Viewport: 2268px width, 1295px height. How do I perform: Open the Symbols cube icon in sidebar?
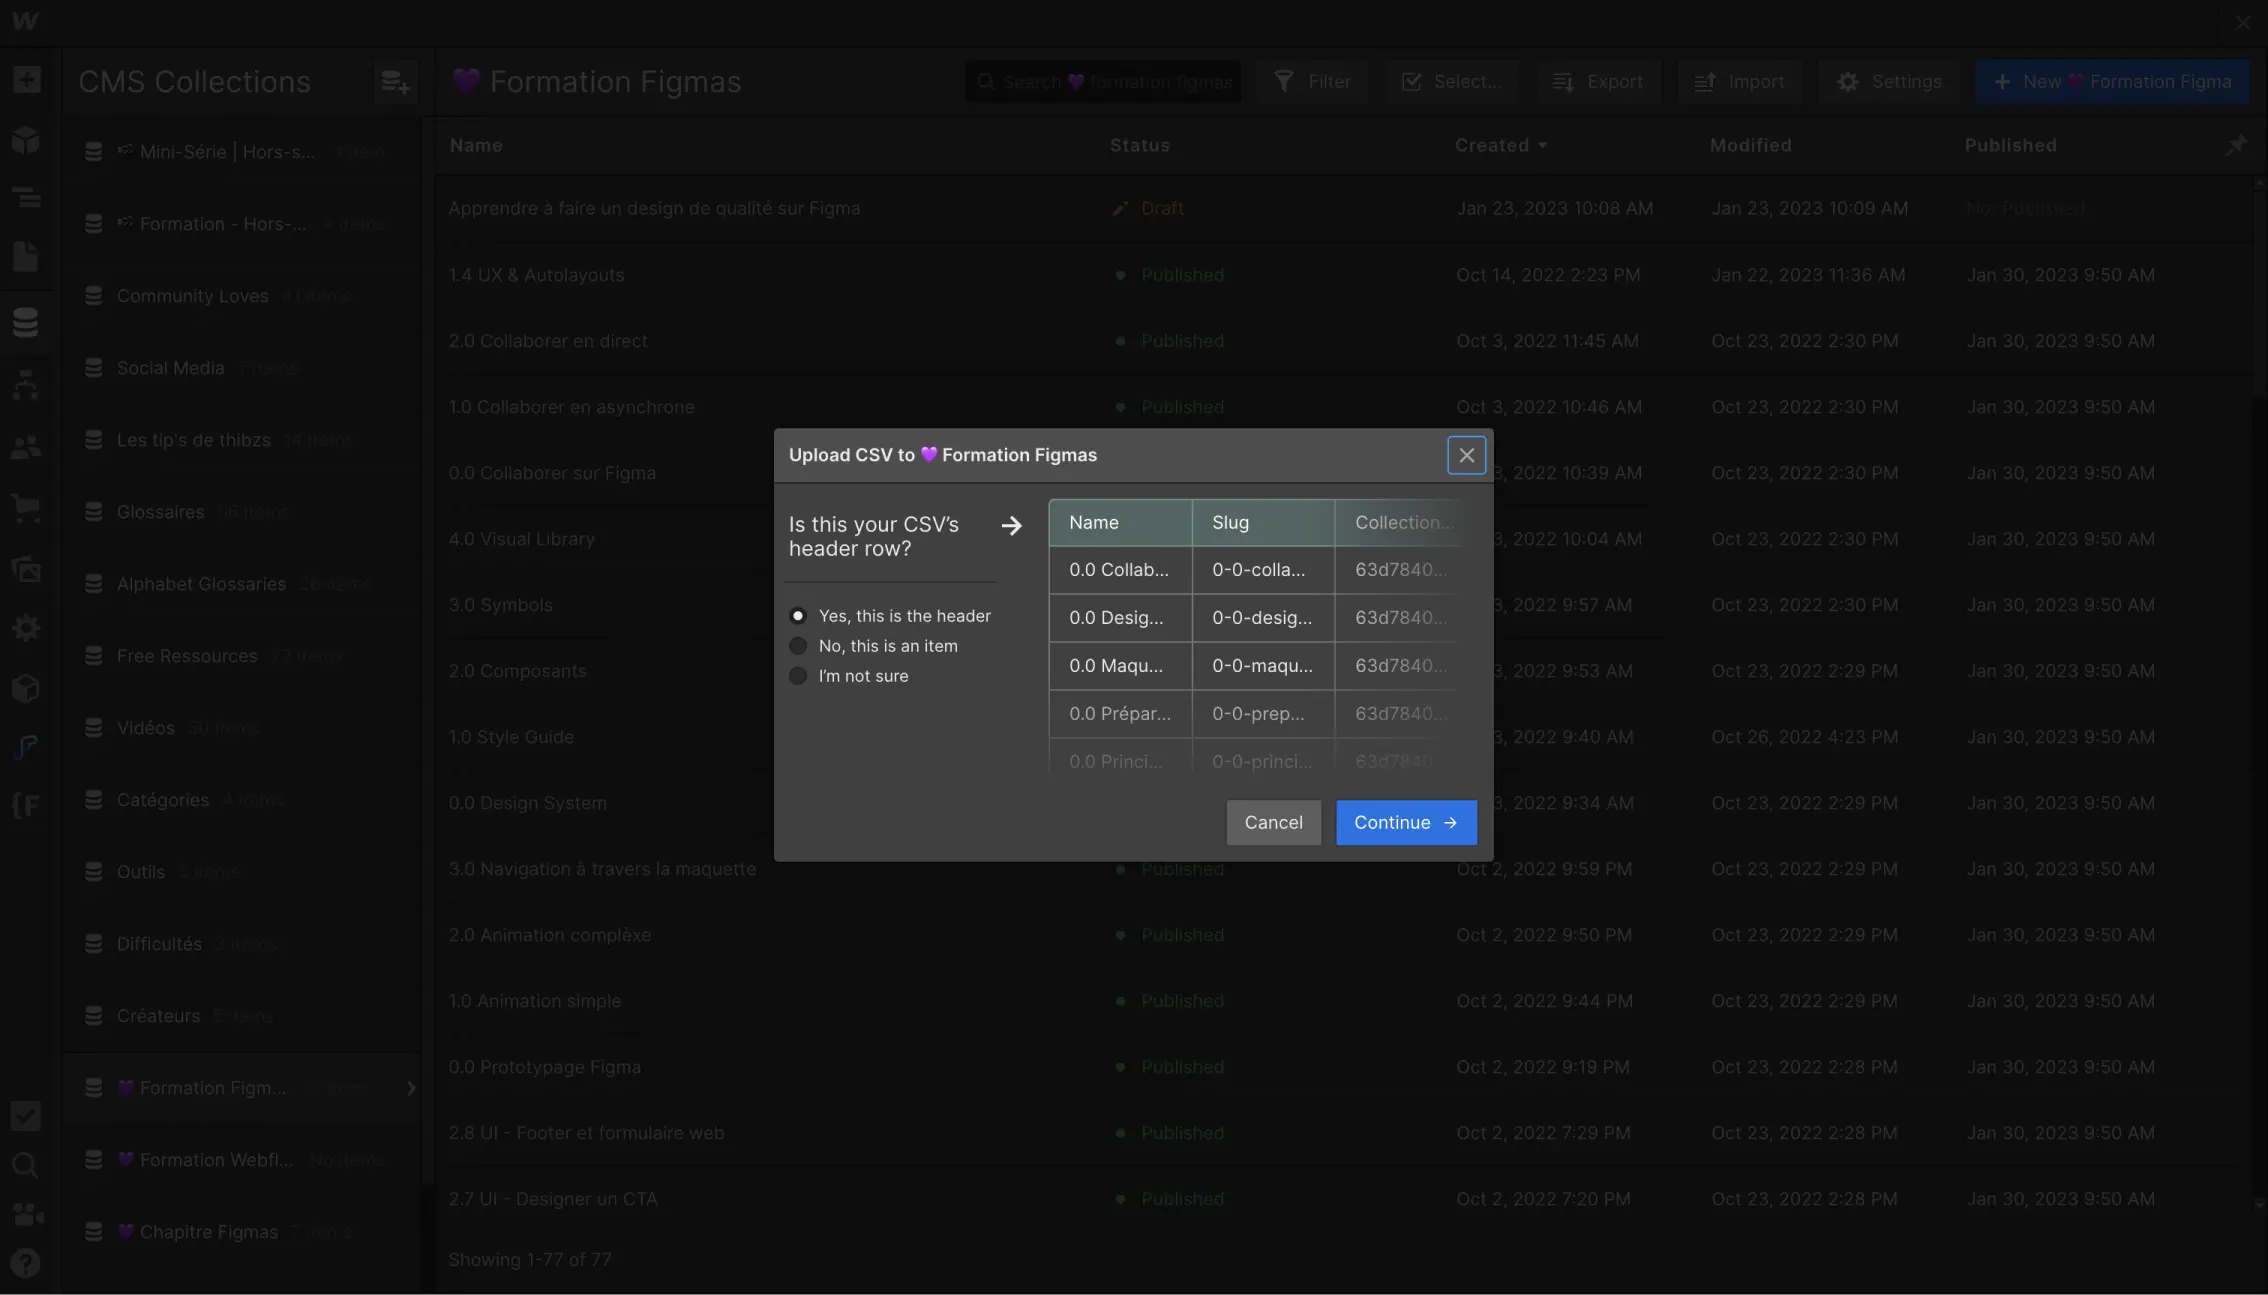(x=26, y=140)
